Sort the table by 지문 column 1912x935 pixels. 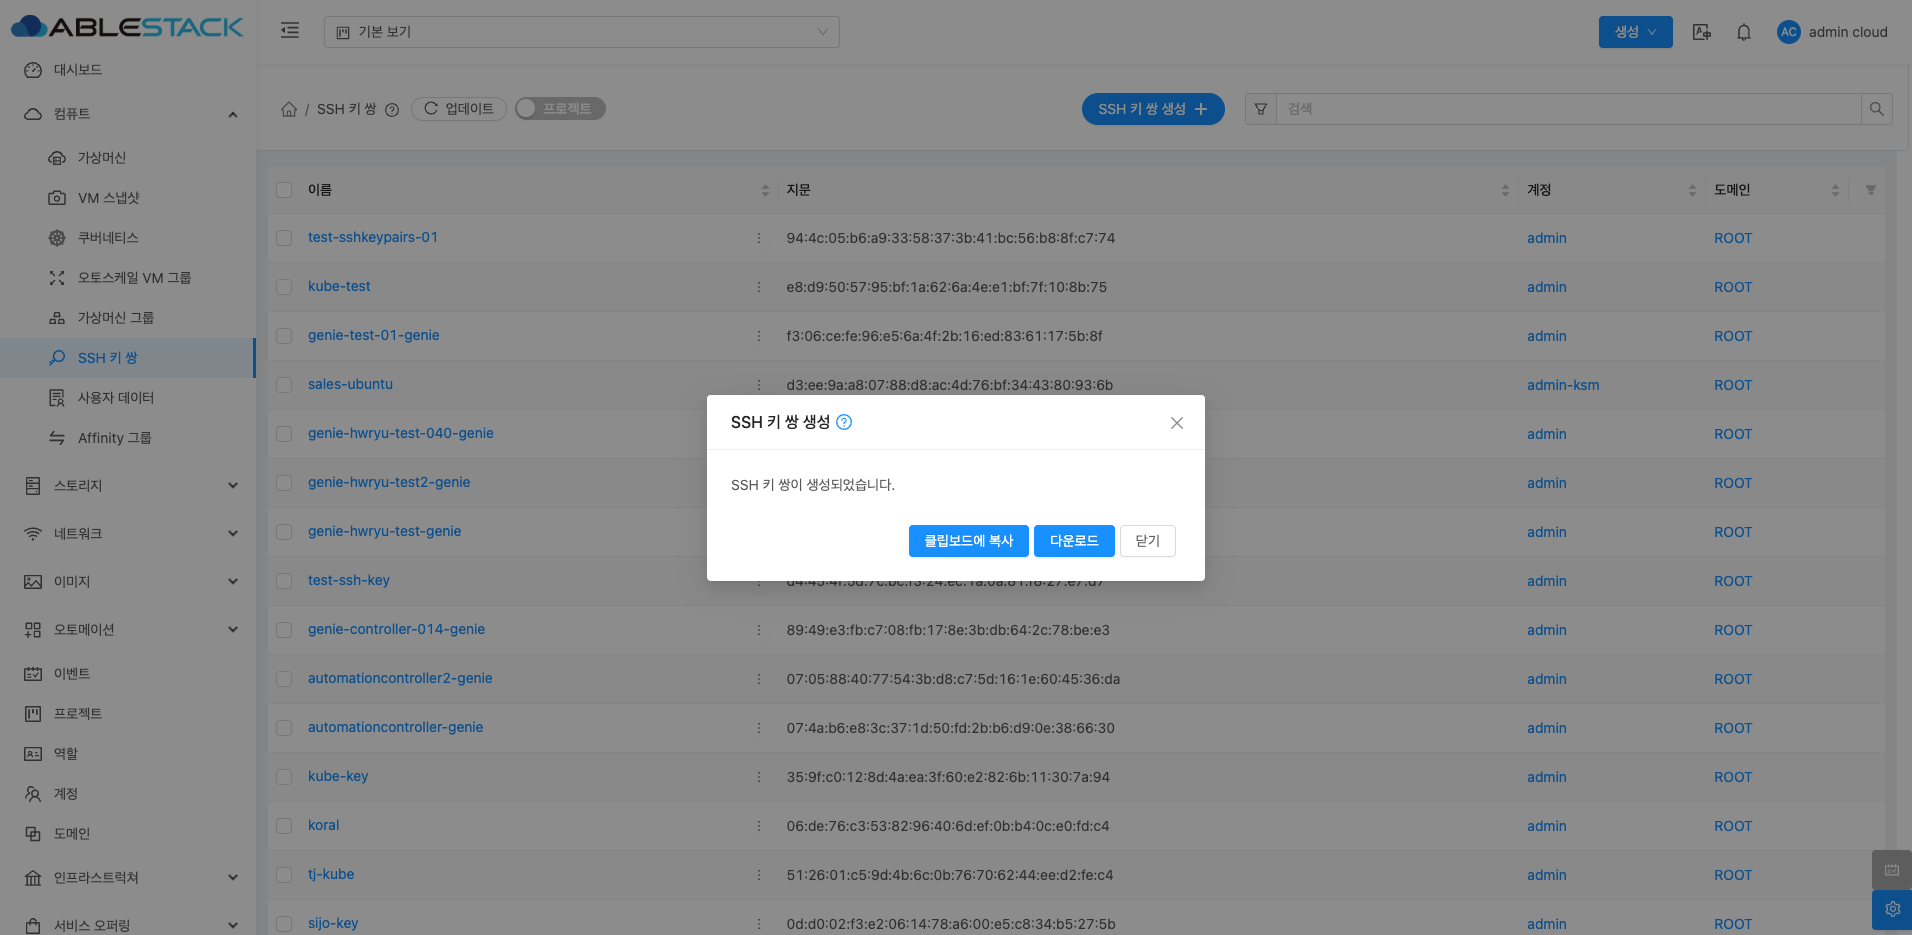coord(1505,190)
